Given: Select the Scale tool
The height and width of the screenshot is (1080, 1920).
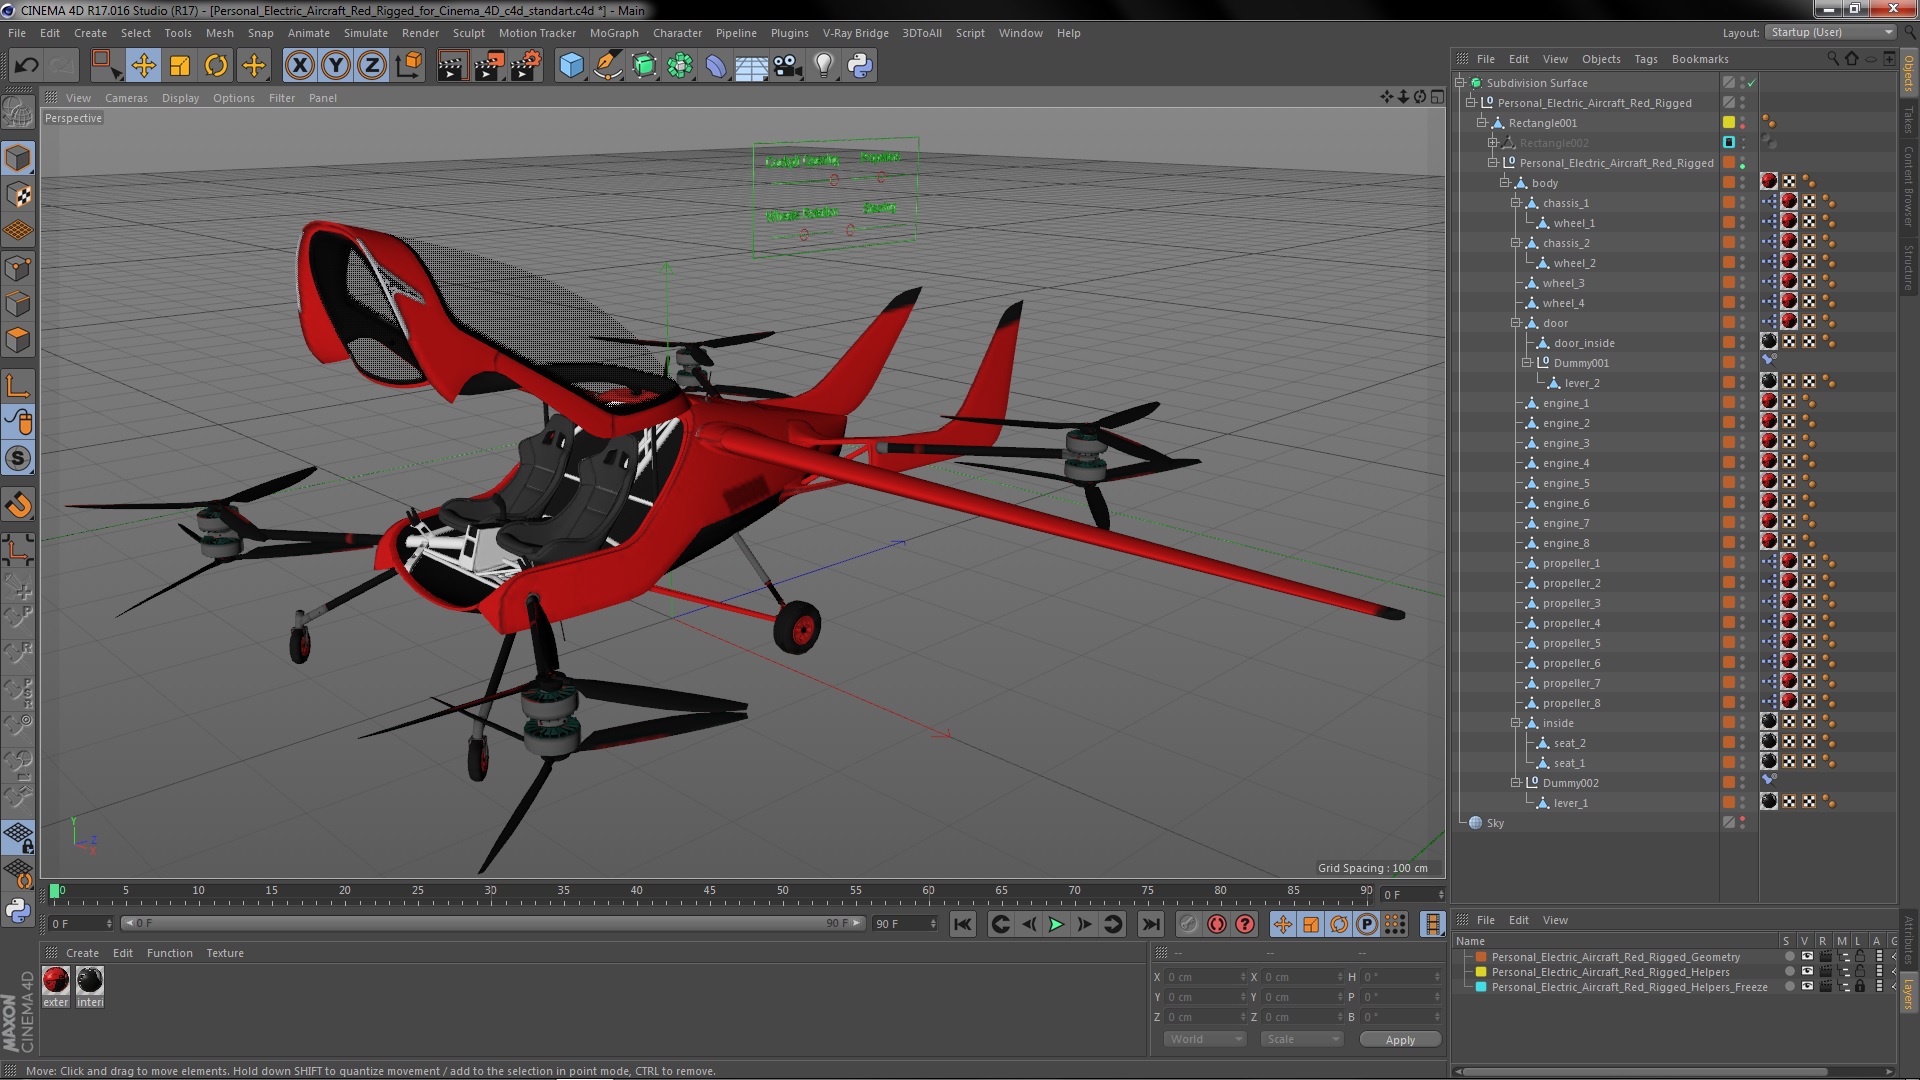Looking at the screenshot, I should coord(180,66).
